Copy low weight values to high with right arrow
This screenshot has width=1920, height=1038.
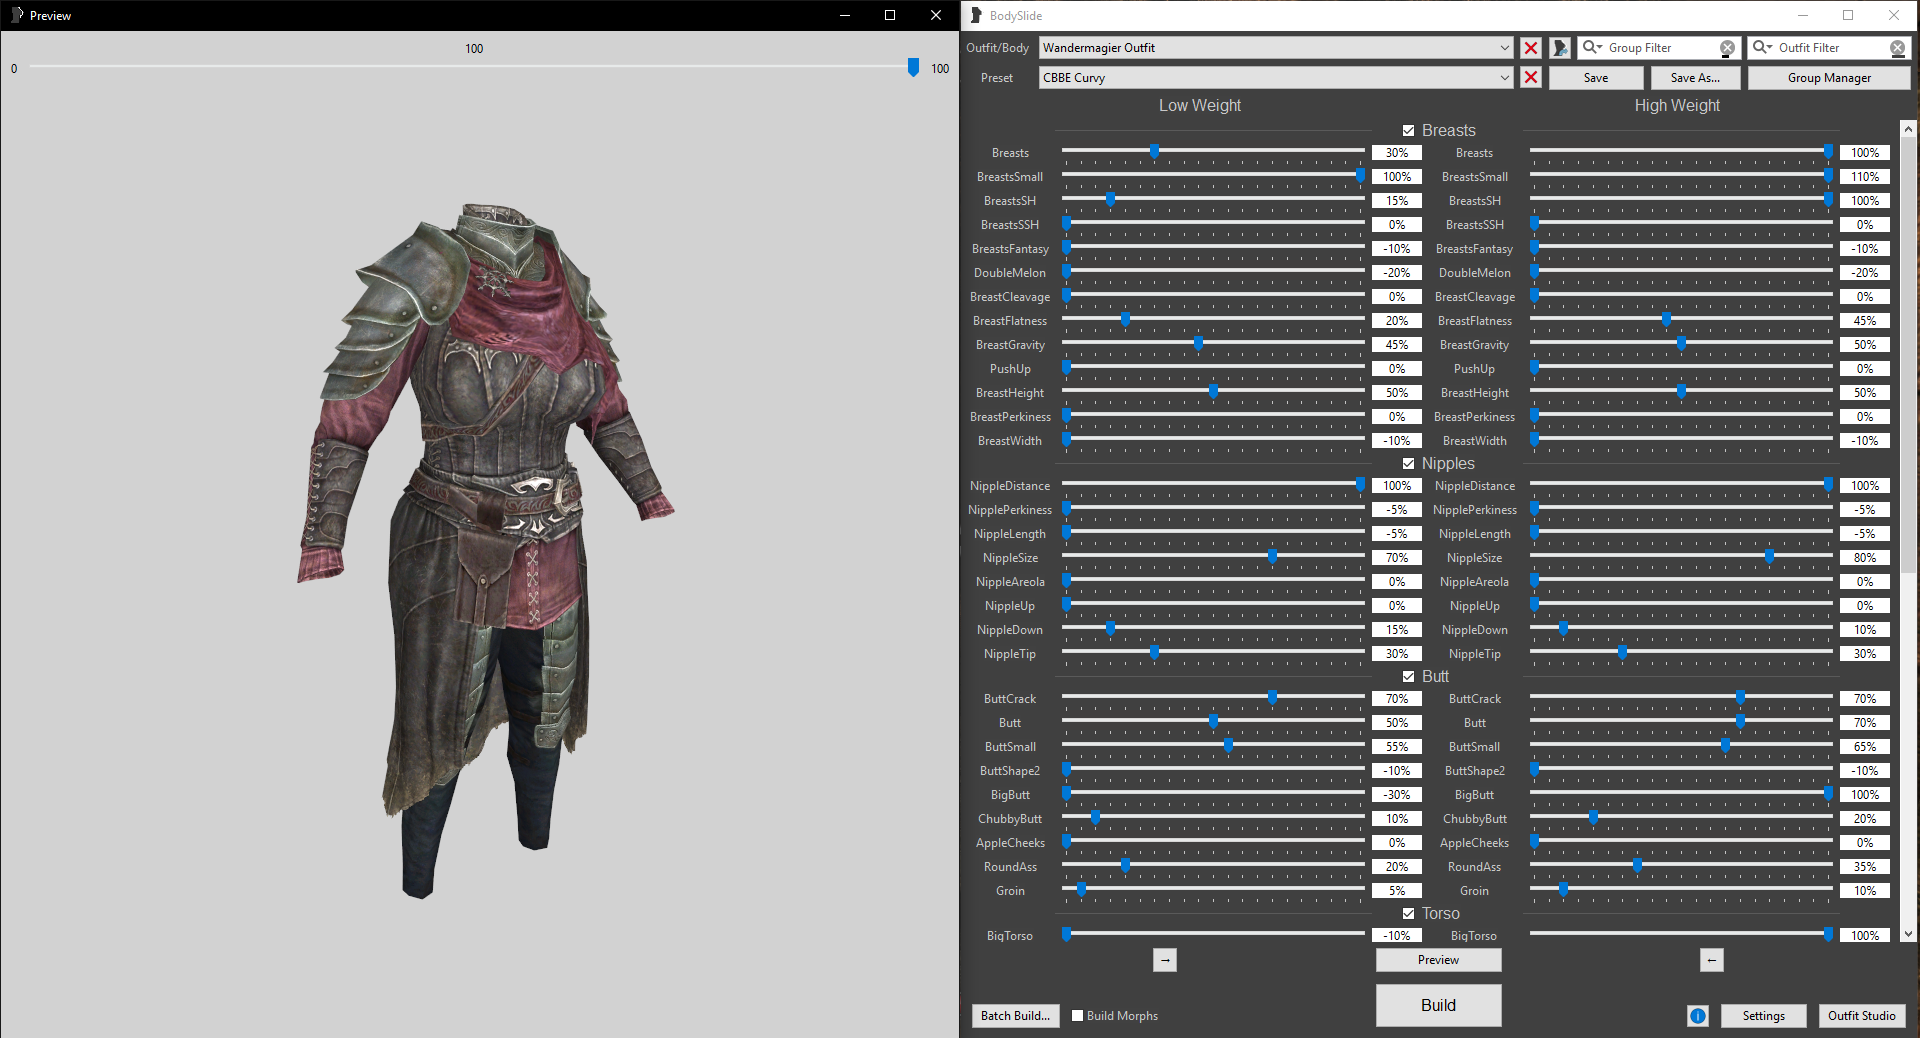1165,960
